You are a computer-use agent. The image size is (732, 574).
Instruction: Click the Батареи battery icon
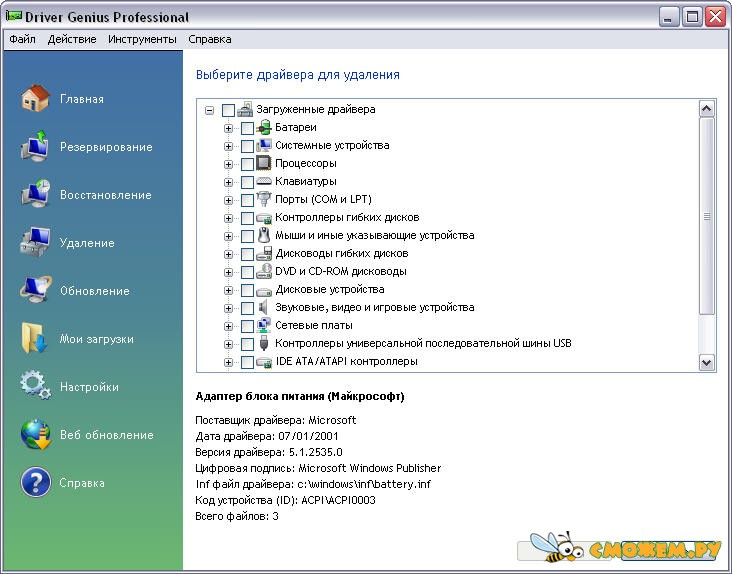[264, 127]
